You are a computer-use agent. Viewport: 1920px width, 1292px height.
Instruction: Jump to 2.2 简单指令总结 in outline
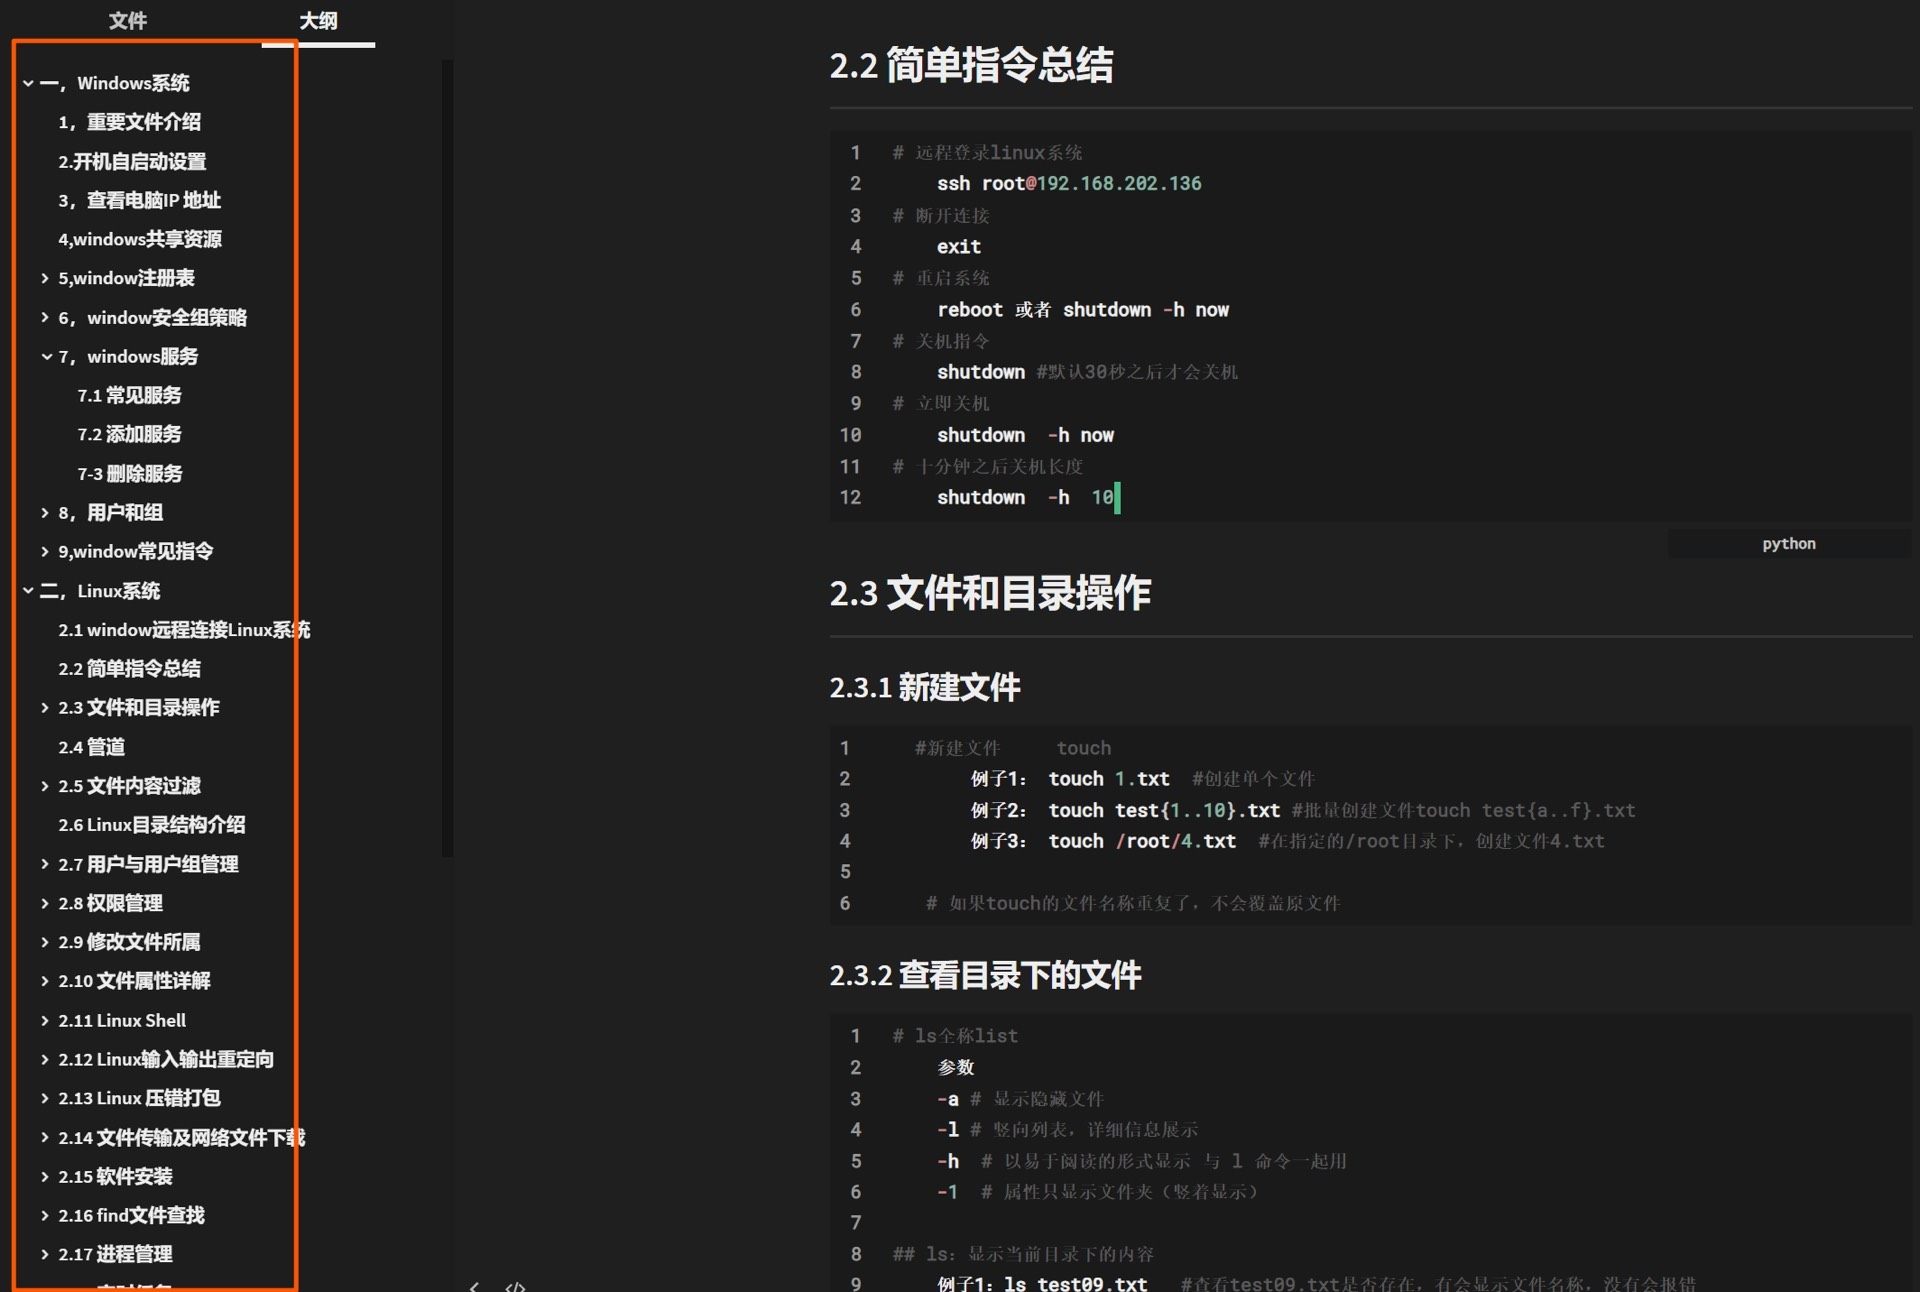129,668
